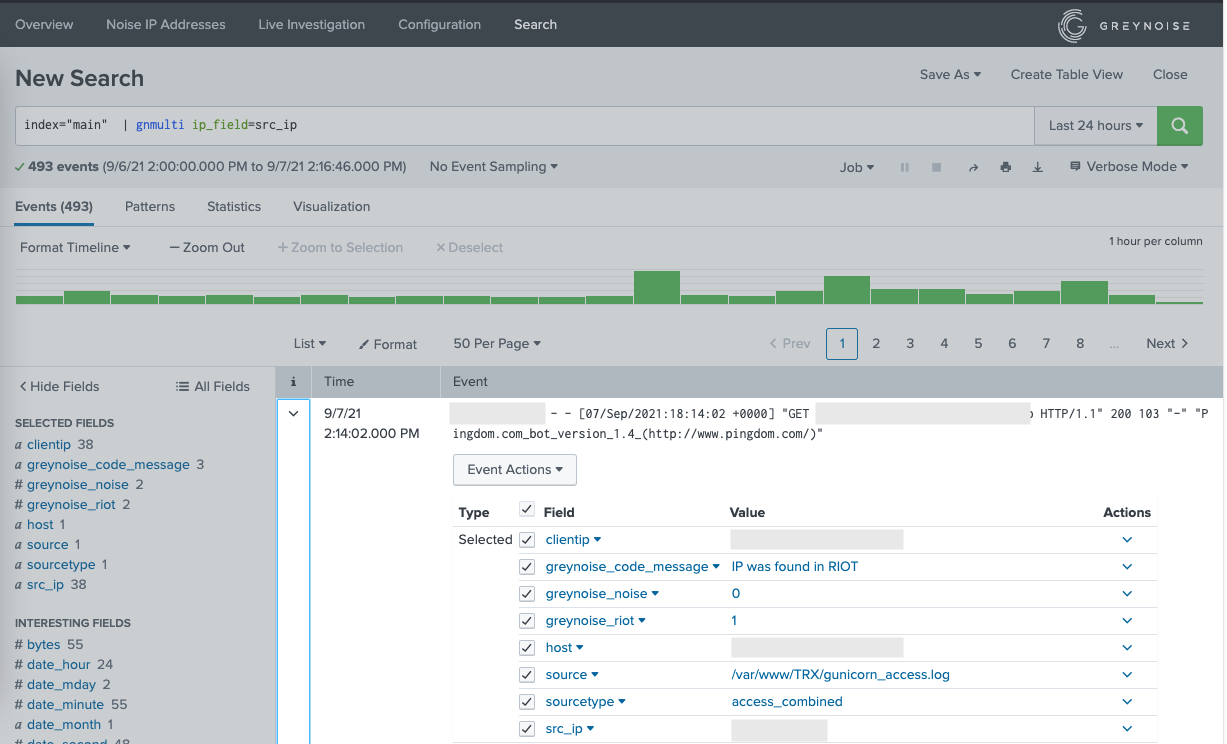Expand actions arrow for sourcetype row
Image resolution: width=1227 pixels, height=744 pixels.
coord(1127,701)
